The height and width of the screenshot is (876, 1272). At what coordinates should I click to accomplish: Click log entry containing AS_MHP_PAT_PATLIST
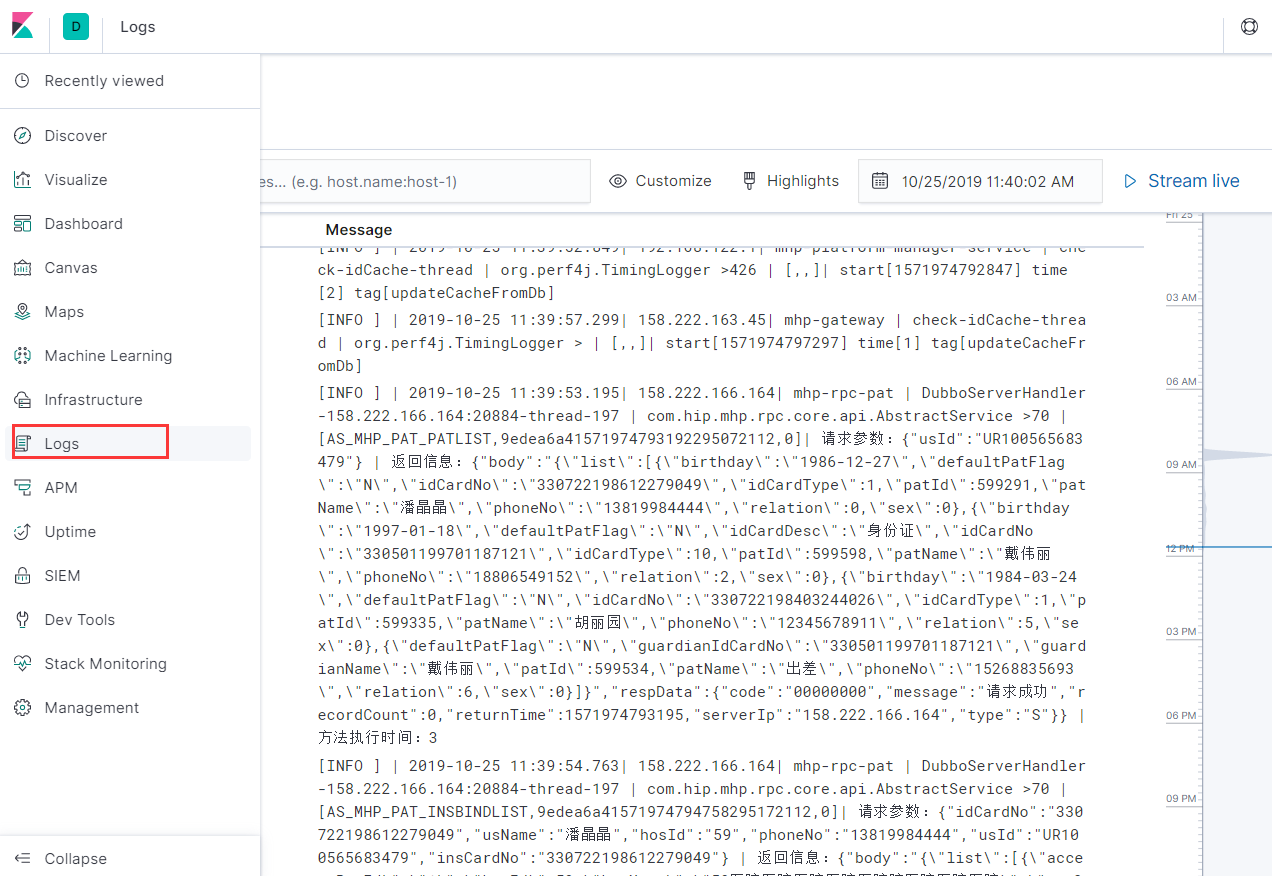[x=702, y=565]
